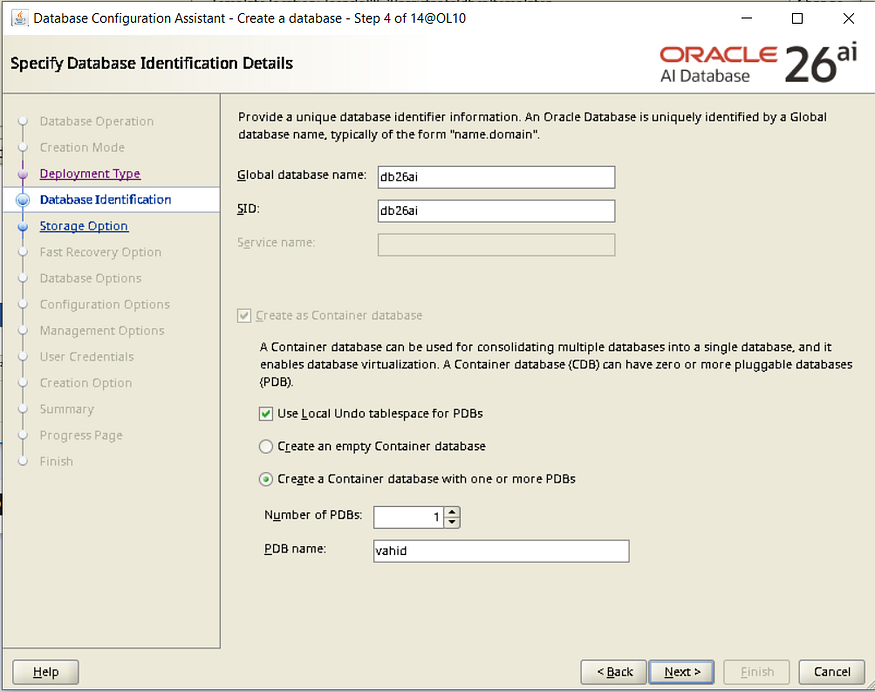Click the Progress Page step
This screenshot has height=692, width=875.
[x=81, y=435]
